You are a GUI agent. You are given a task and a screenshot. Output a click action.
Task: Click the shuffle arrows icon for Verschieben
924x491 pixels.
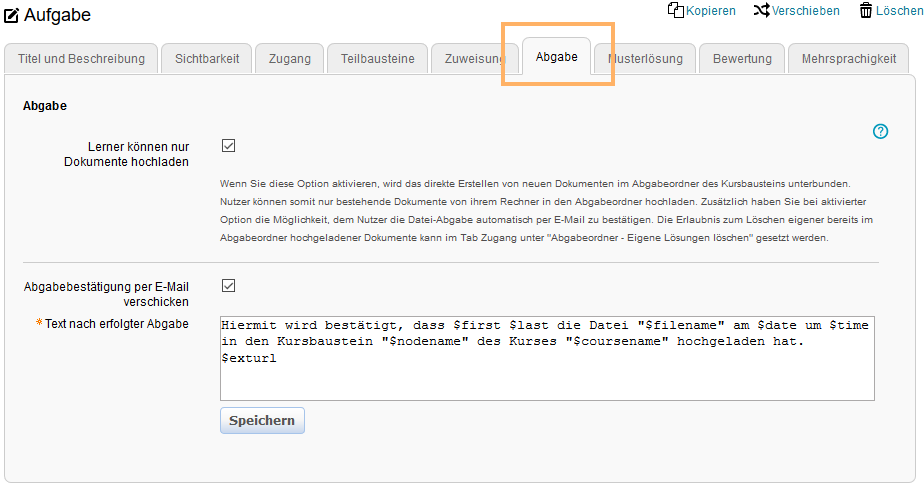tap(761, 10)
